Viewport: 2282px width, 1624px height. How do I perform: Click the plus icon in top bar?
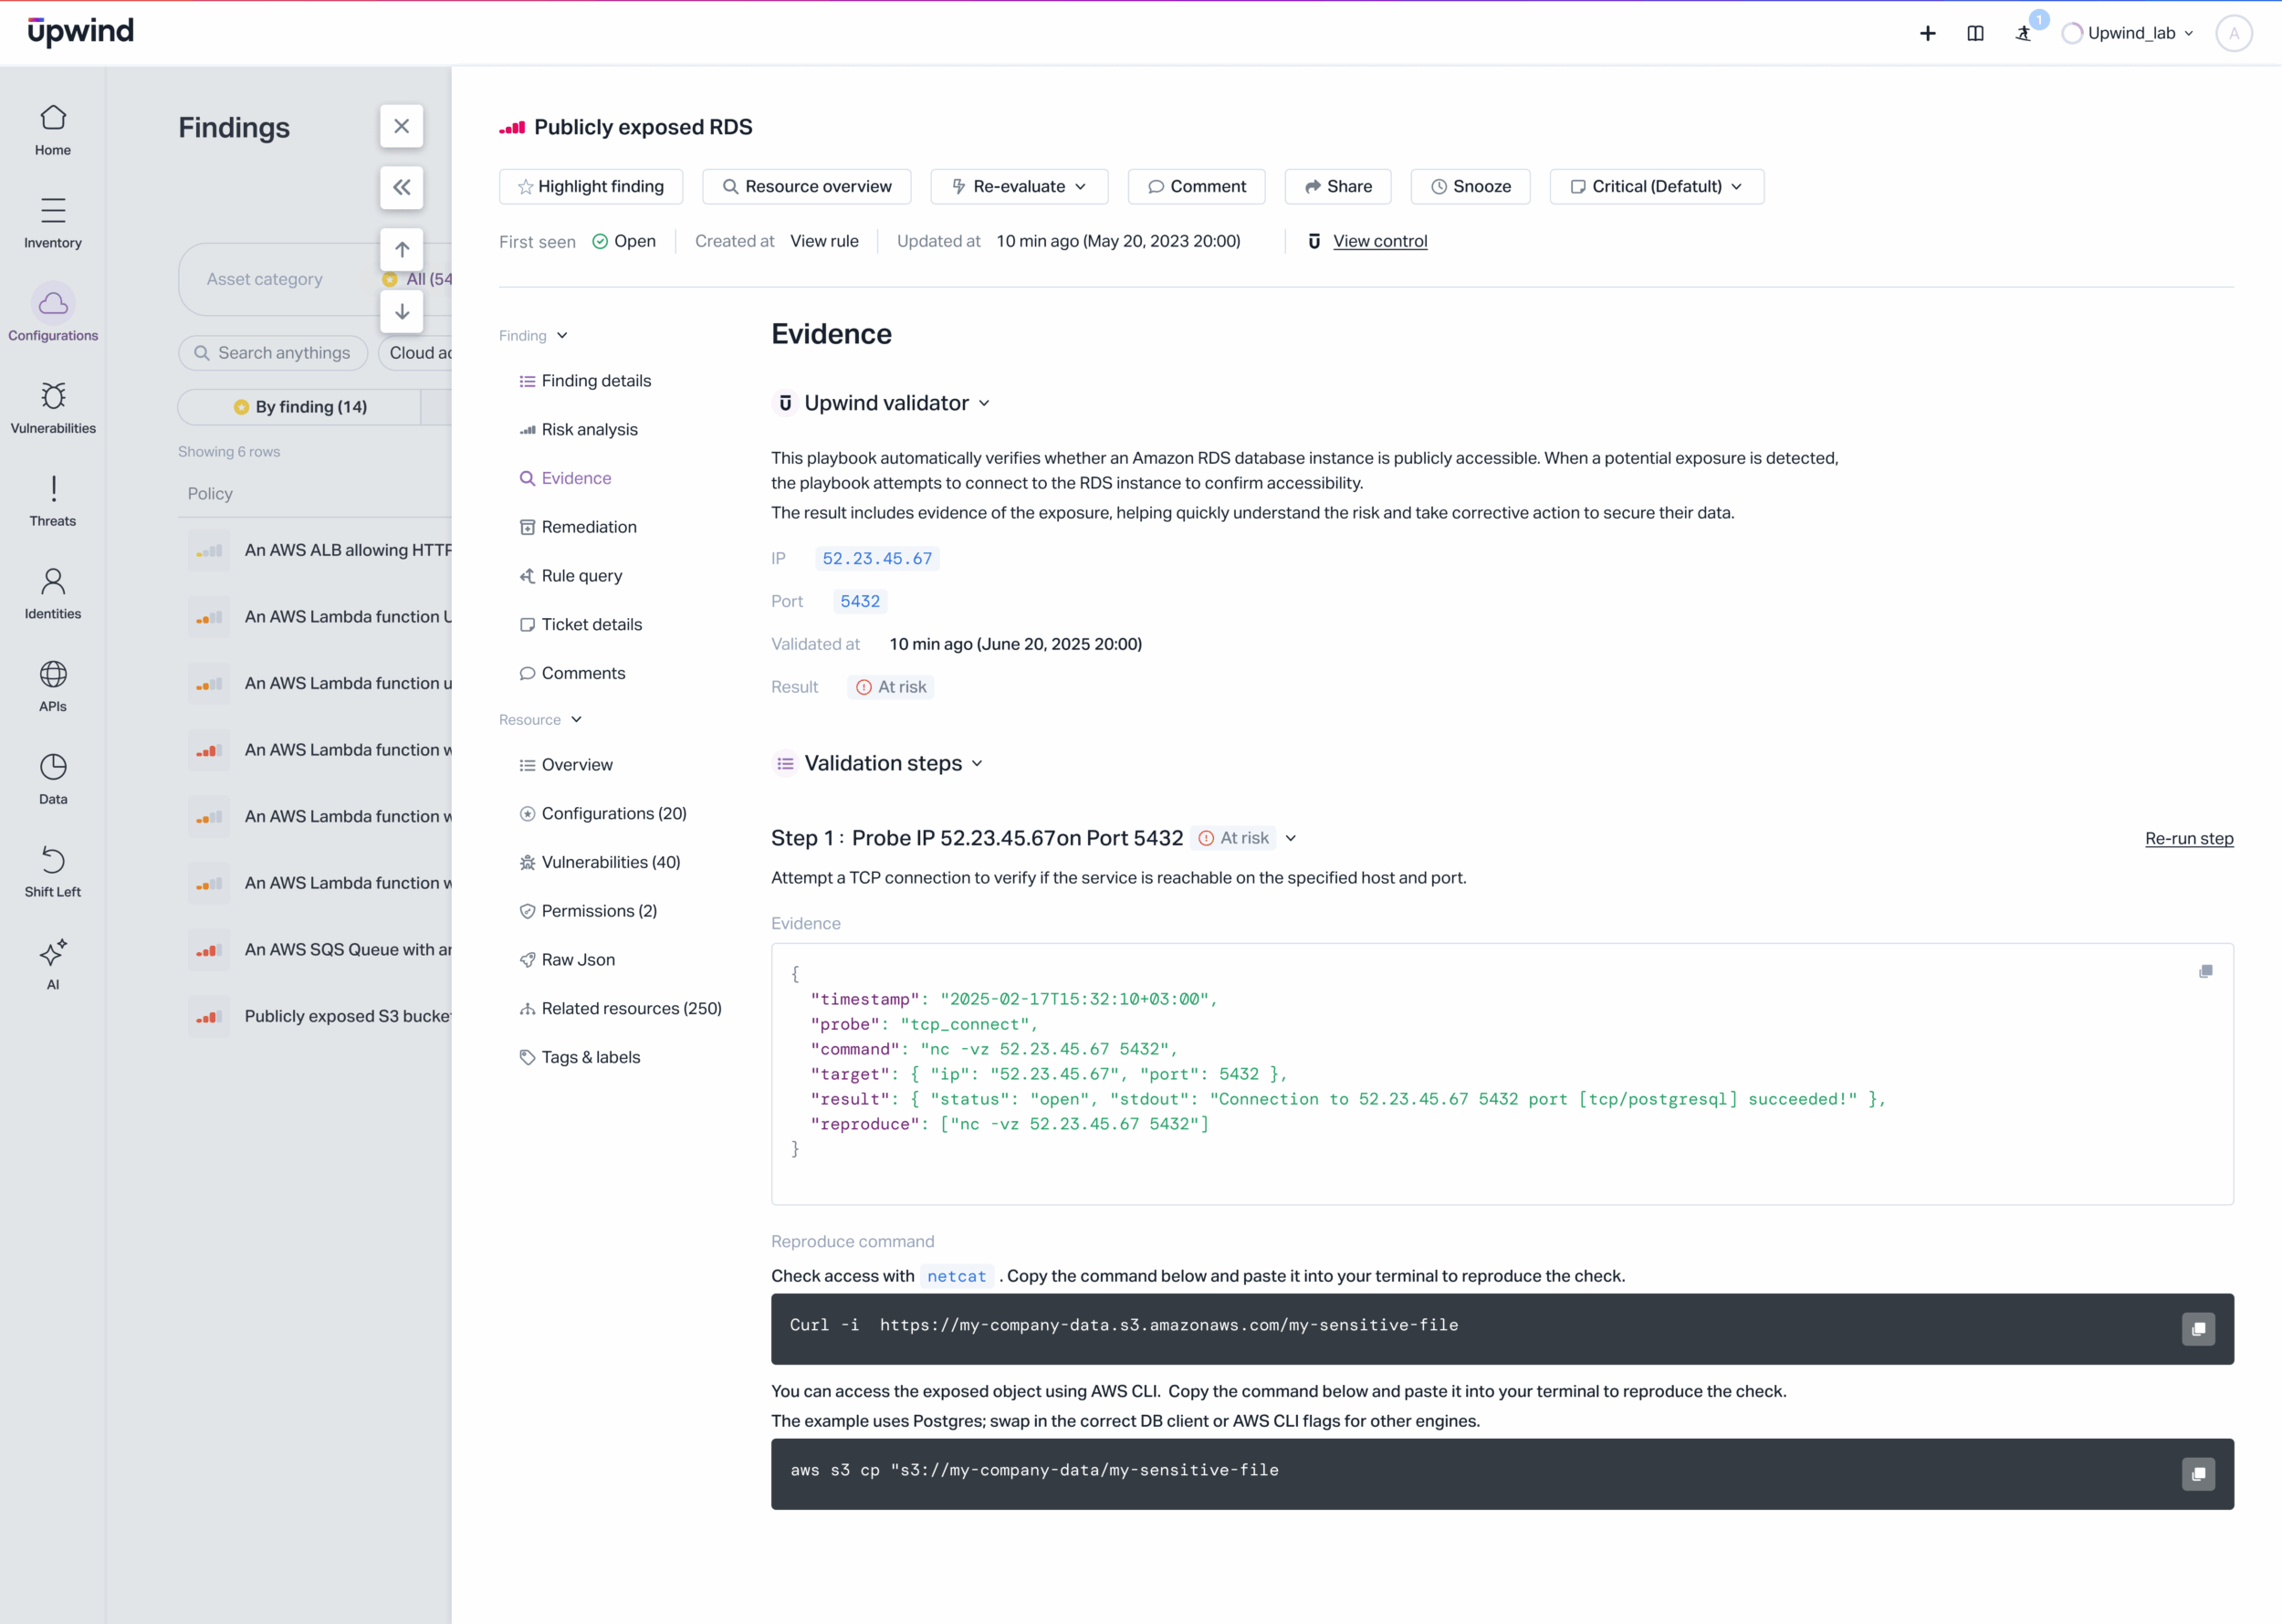click(1927, 33)
